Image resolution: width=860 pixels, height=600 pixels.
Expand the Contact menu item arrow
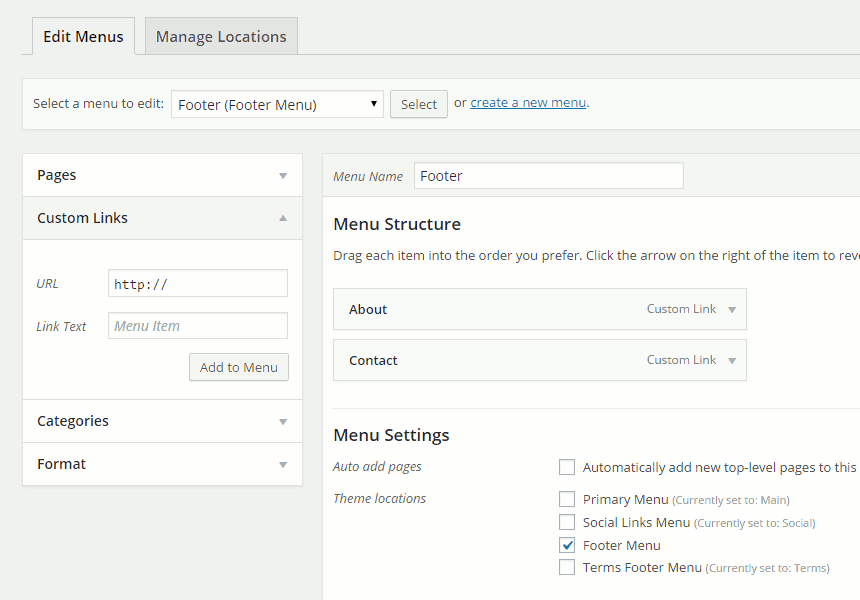point(732,361)
